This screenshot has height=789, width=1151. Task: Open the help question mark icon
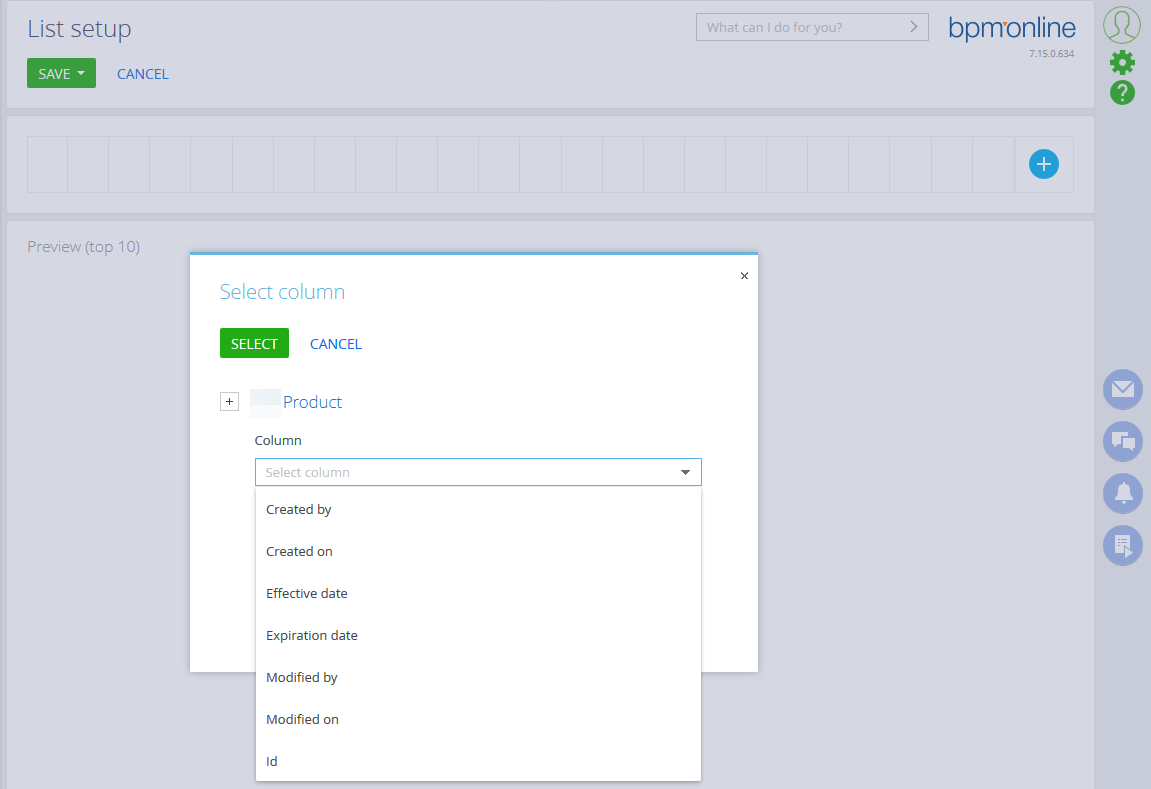1122,92
